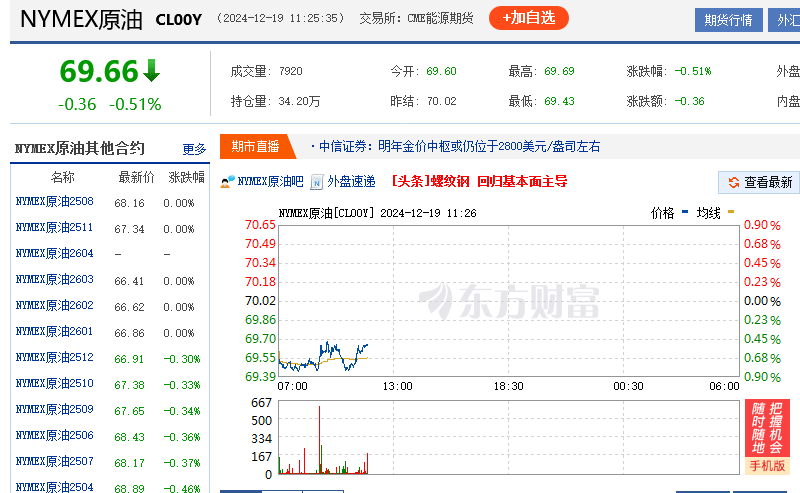This screenshot has height=493, width=800.
Task: Open the NYMEX原油2603 contract
Action: coord(55,280)
